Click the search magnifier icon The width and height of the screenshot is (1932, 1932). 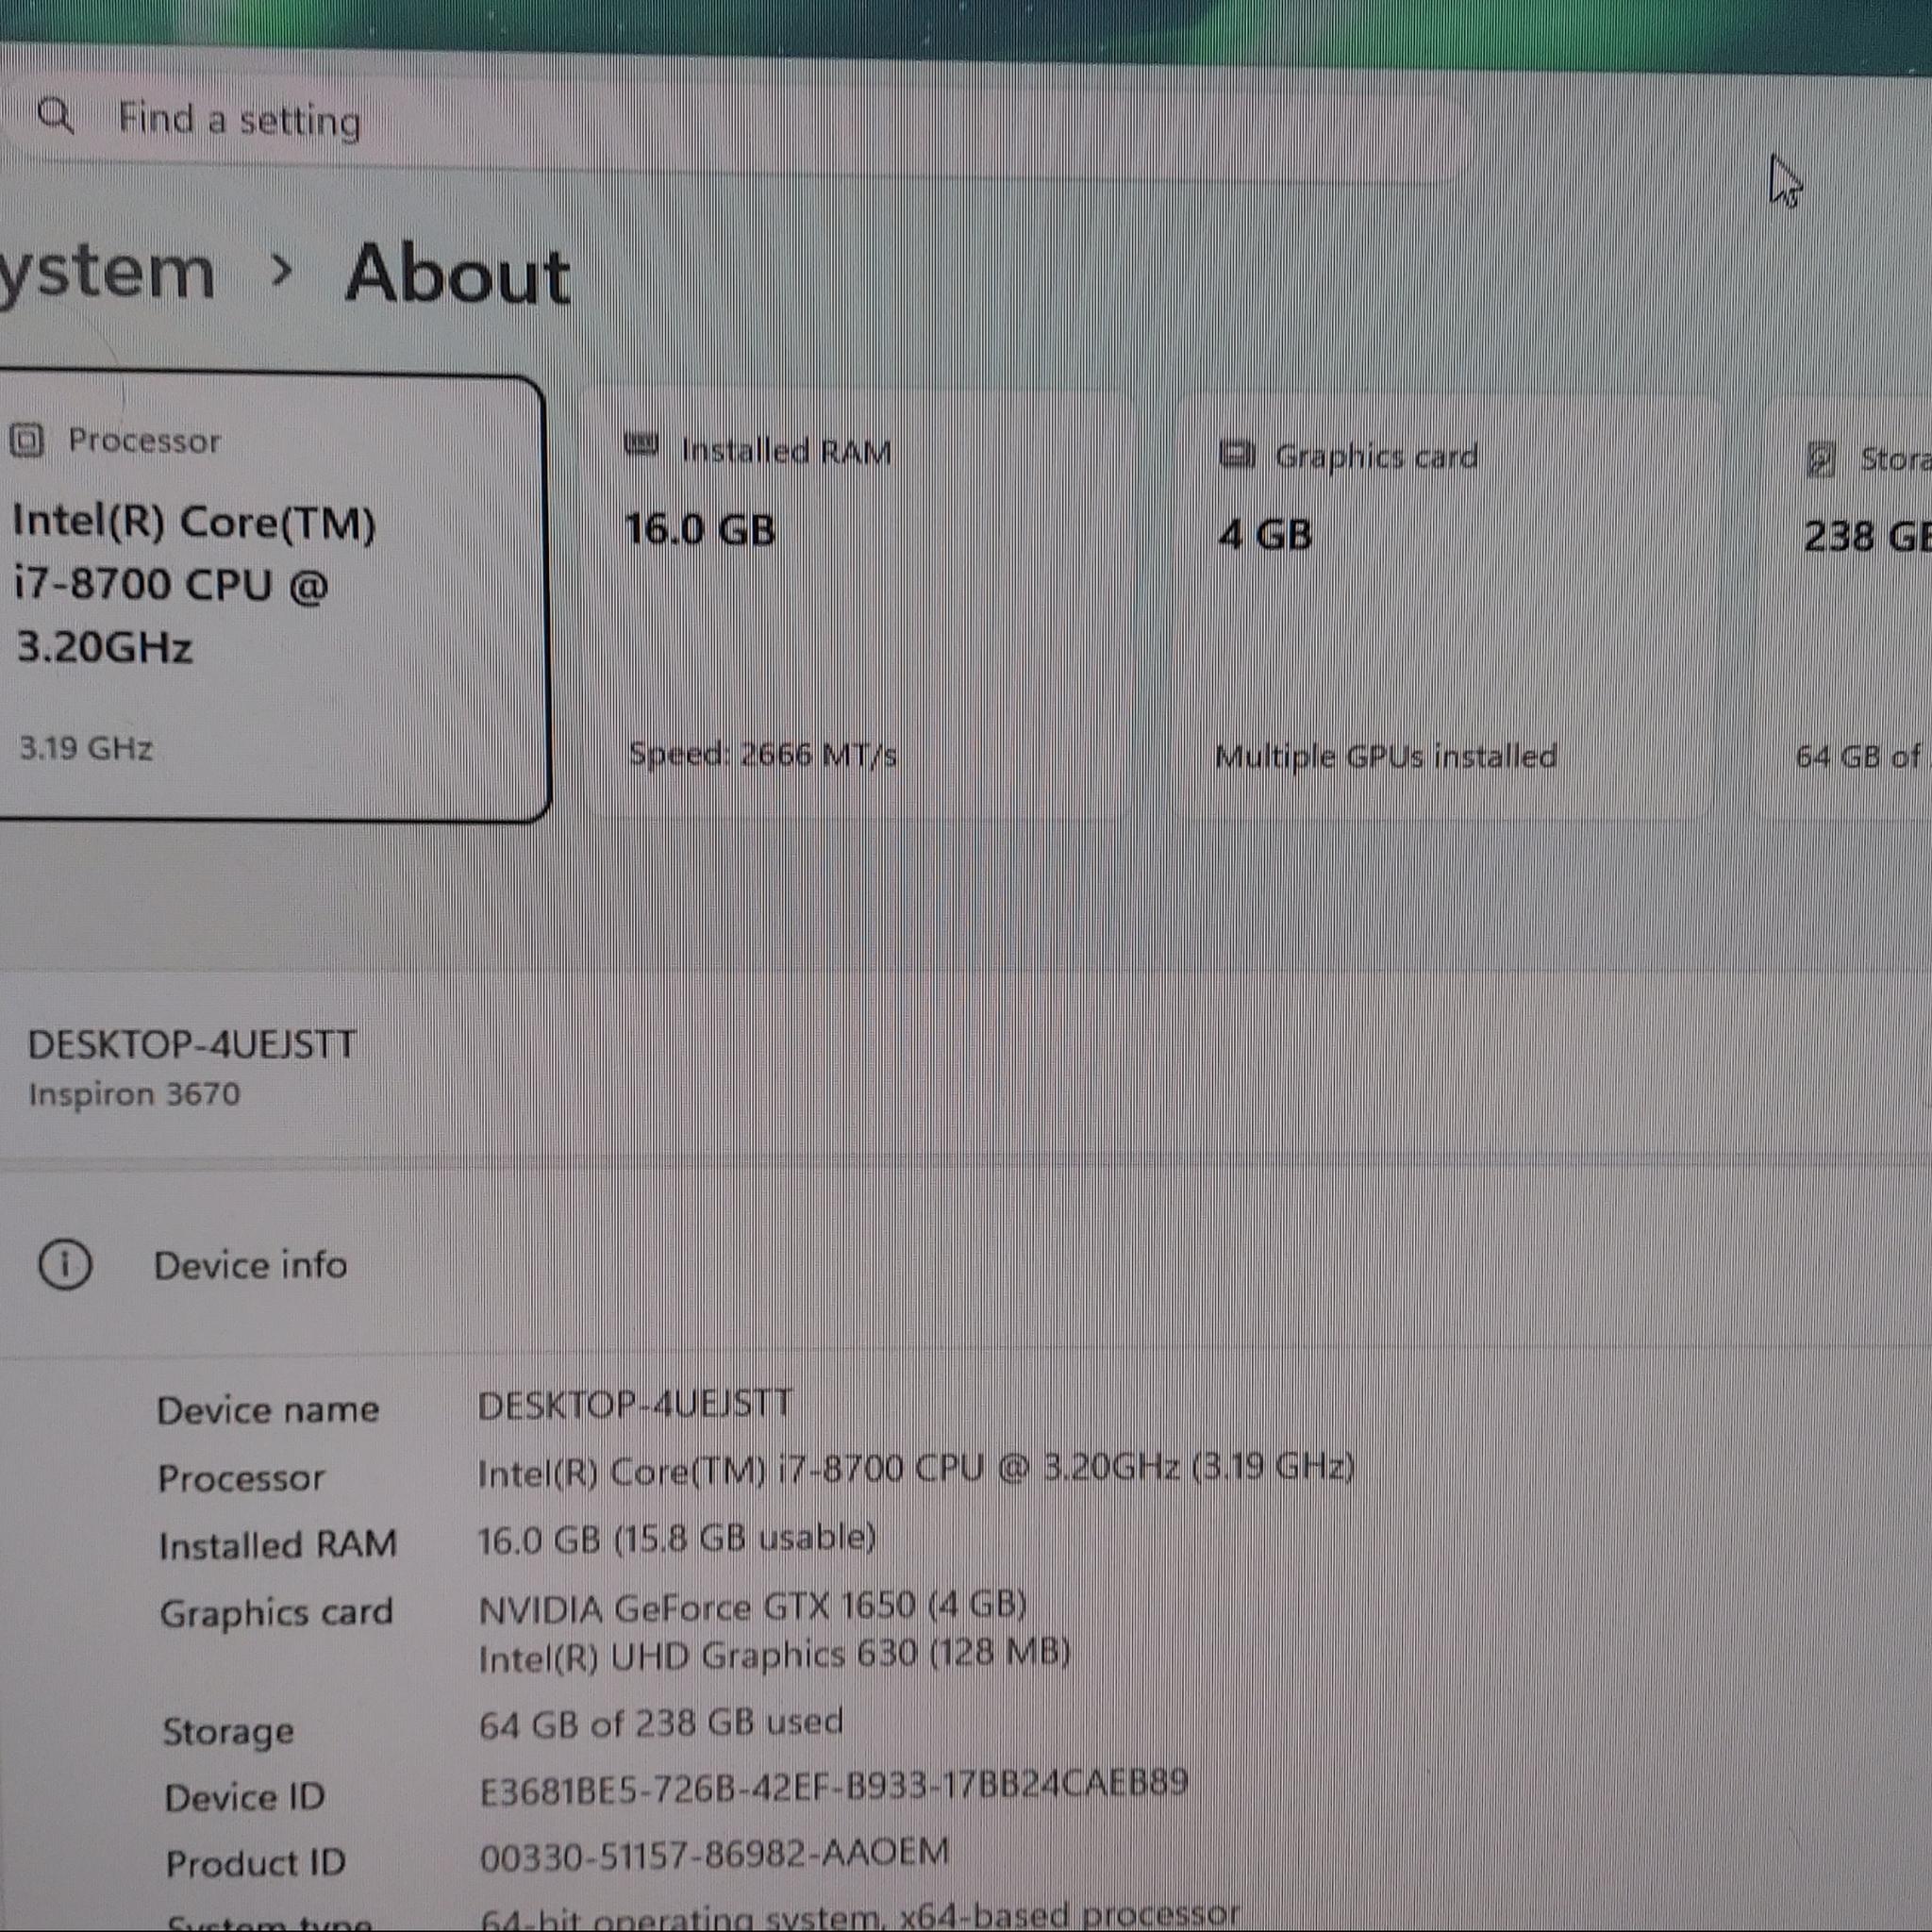[x=55, y=116]
